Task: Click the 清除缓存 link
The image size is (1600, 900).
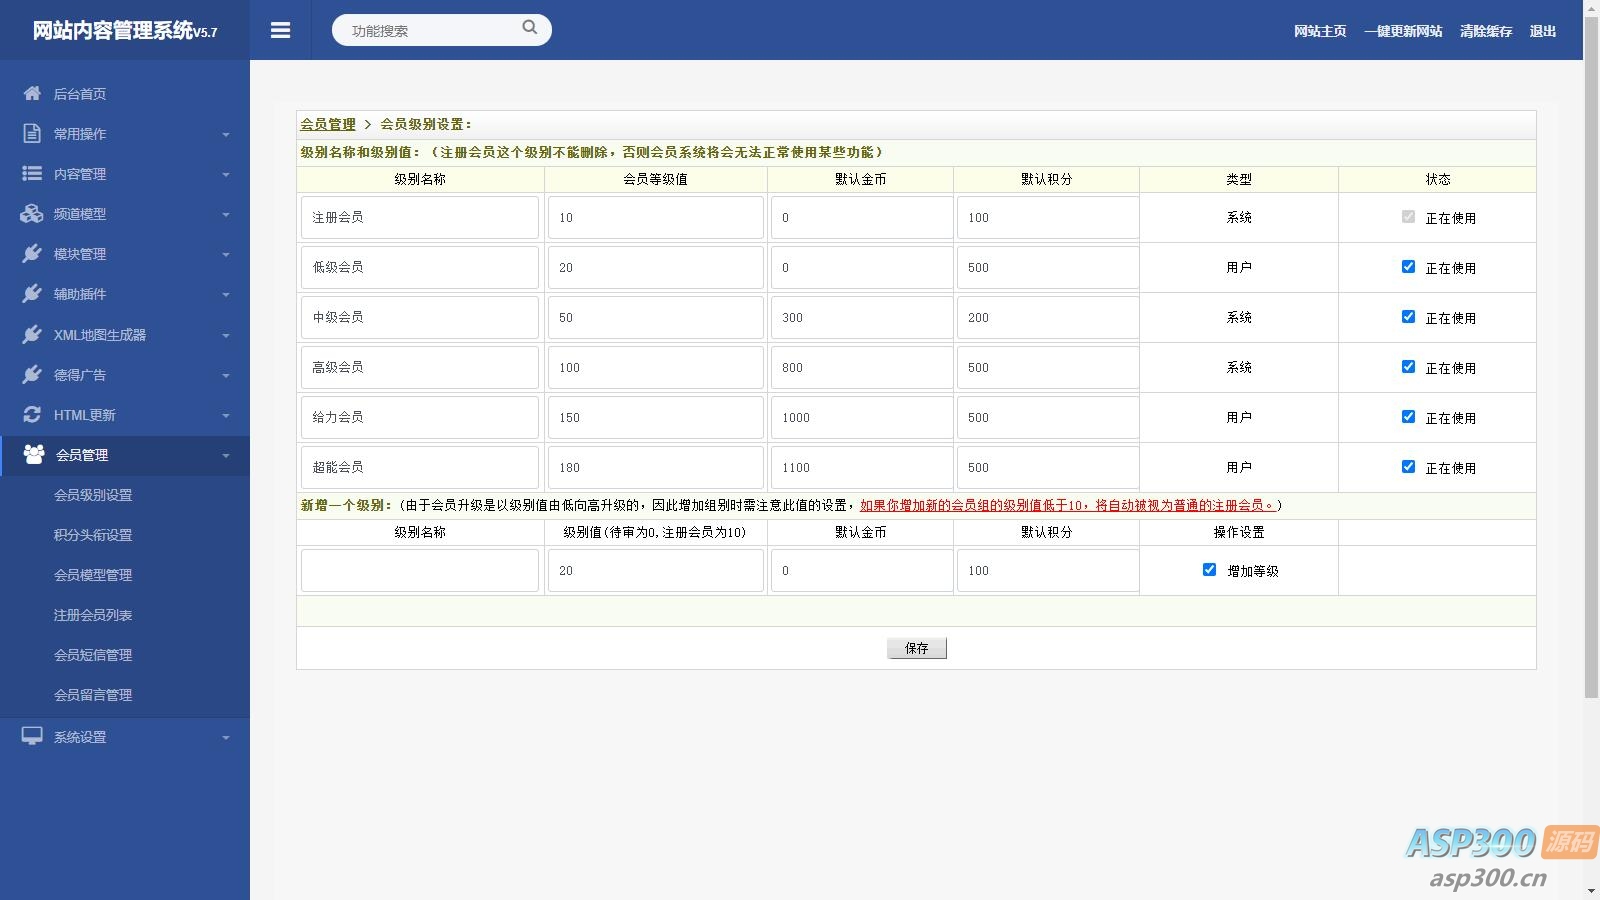Action: 1485,31
